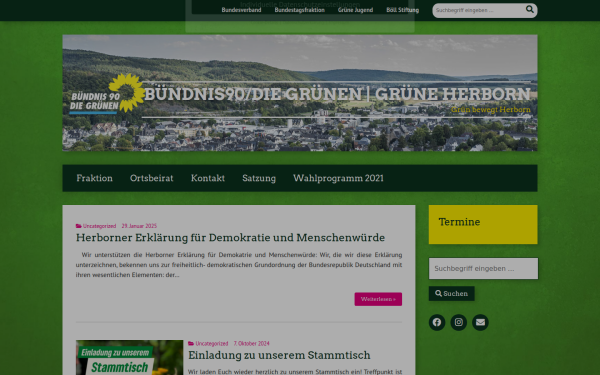Image resolution: width=600 pixels, height=375 pixels.
Task: Open the Satzung menu item
Action: tap(259, 178)
